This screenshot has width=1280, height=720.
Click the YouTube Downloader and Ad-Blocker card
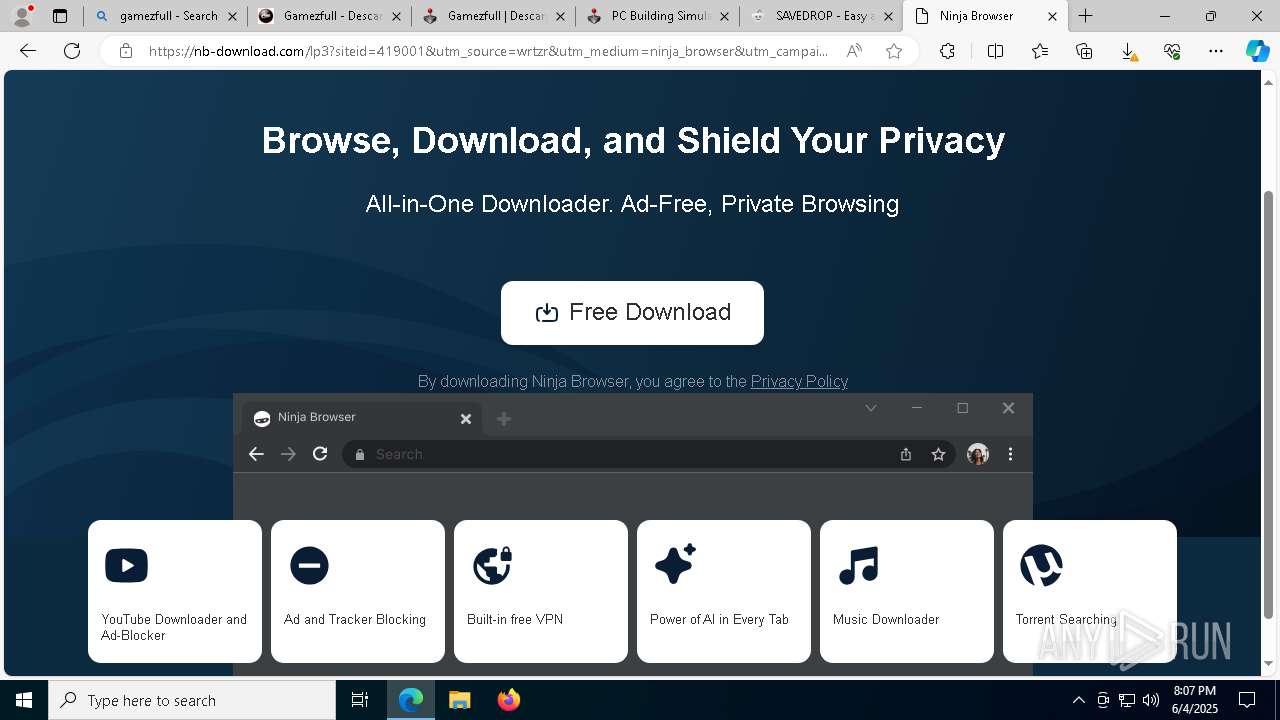(175, 591)
